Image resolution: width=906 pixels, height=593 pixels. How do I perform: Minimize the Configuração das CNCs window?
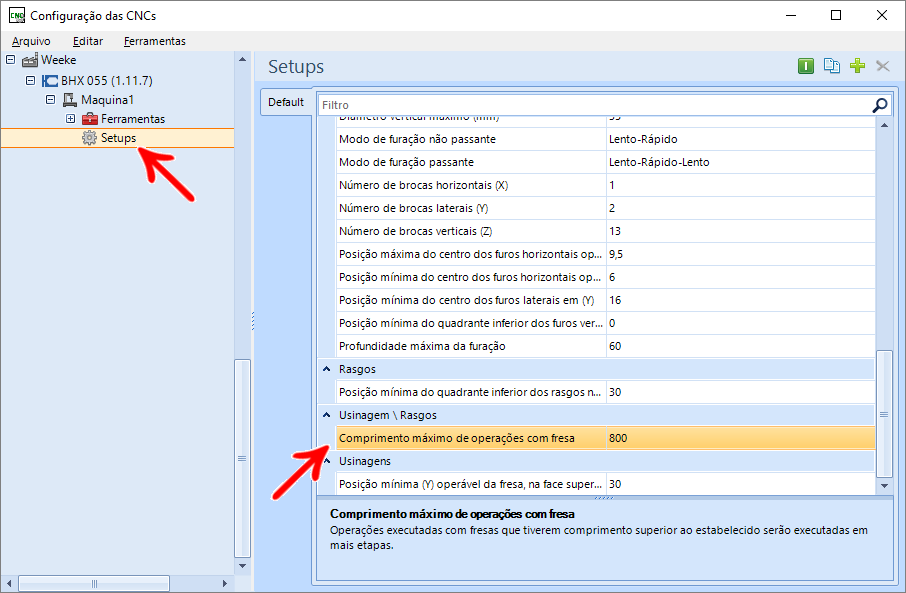[x=791, y=15]
